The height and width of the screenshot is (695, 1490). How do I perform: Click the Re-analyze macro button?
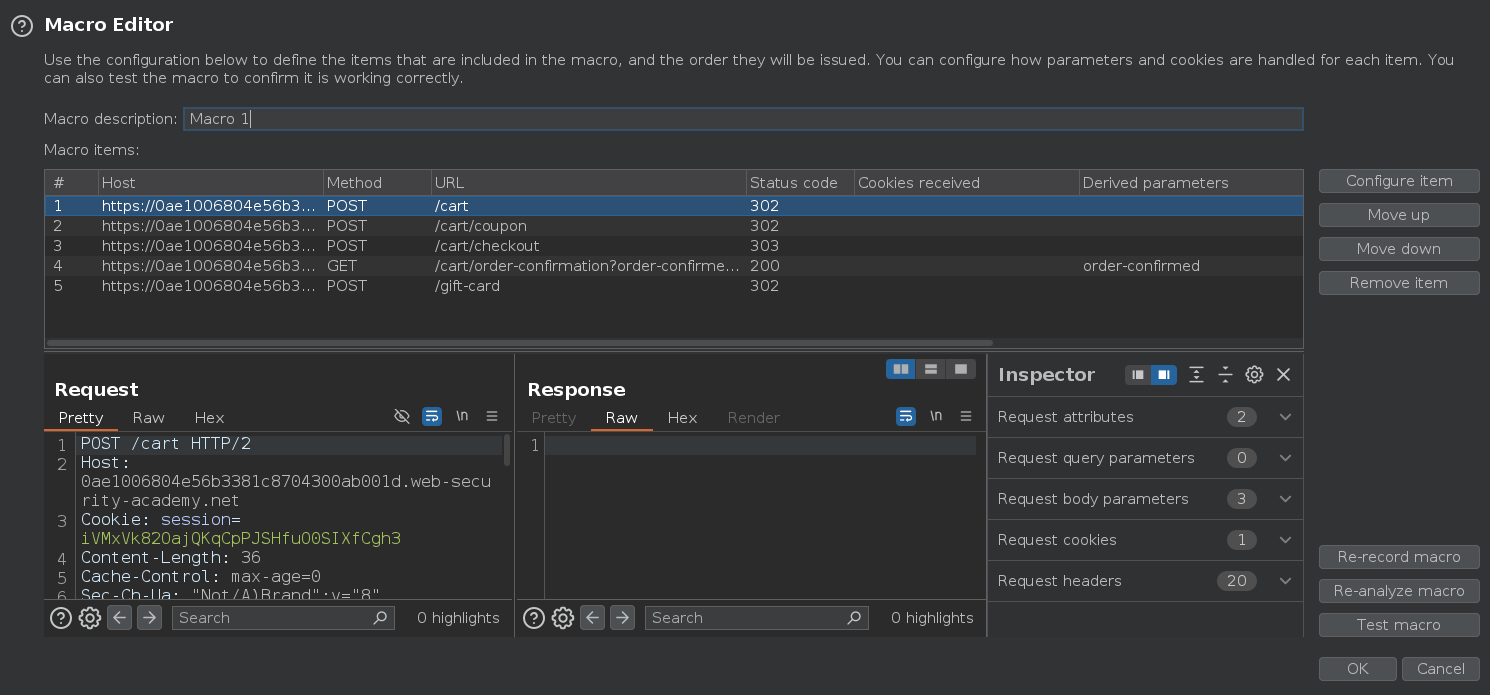1399,591
